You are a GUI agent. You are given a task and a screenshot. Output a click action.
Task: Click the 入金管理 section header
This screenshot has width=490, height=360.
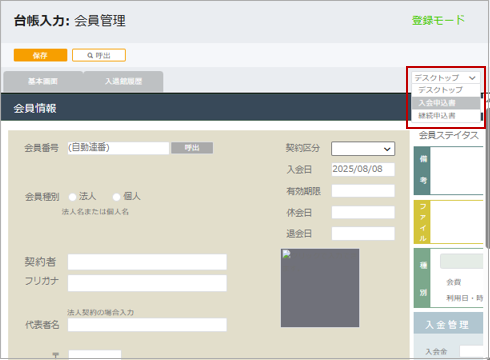[448, 323]
